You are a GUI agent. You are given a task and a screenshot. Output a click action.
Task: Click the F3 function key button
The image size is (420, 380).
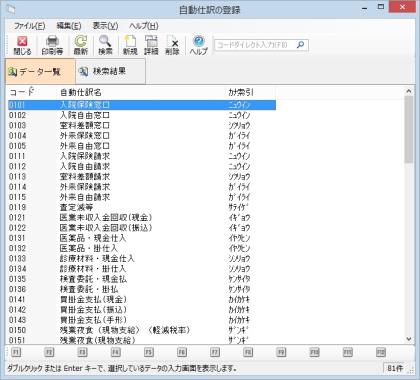pyautogui.click(x=82, y=352)
